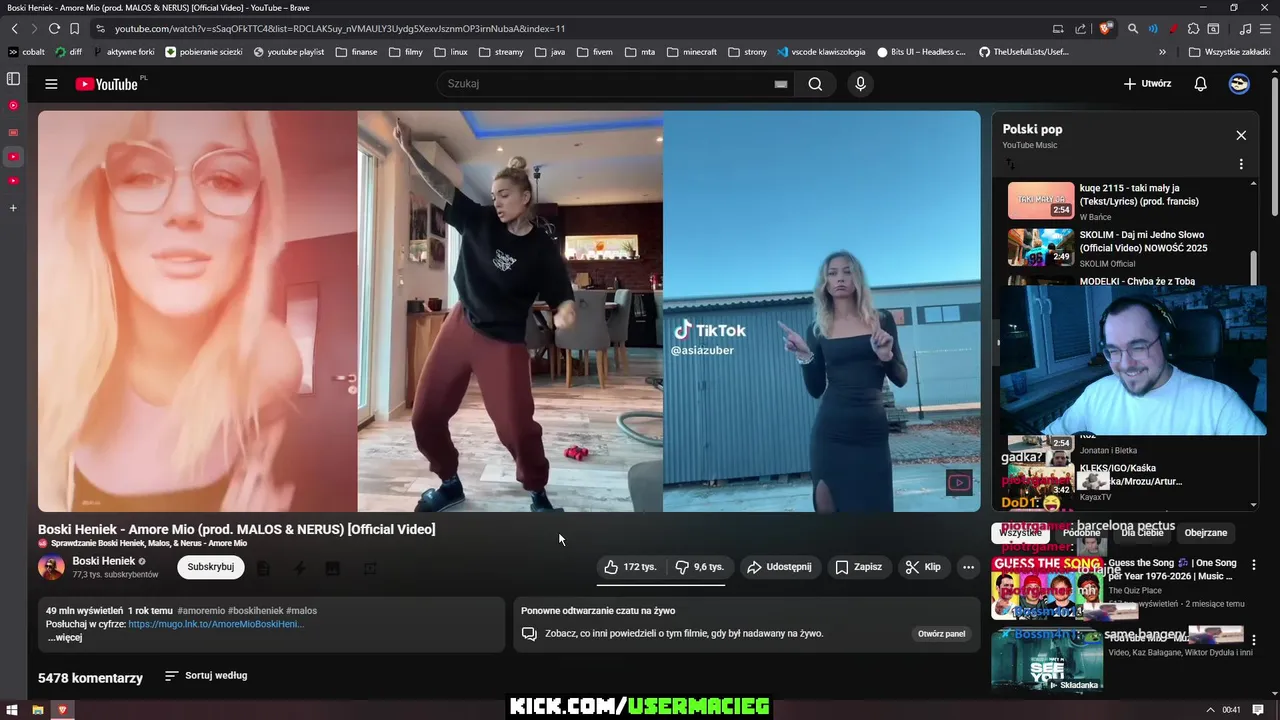1280x720 pixels.
Task: Go back in browser history
Action: click(14, 29)
